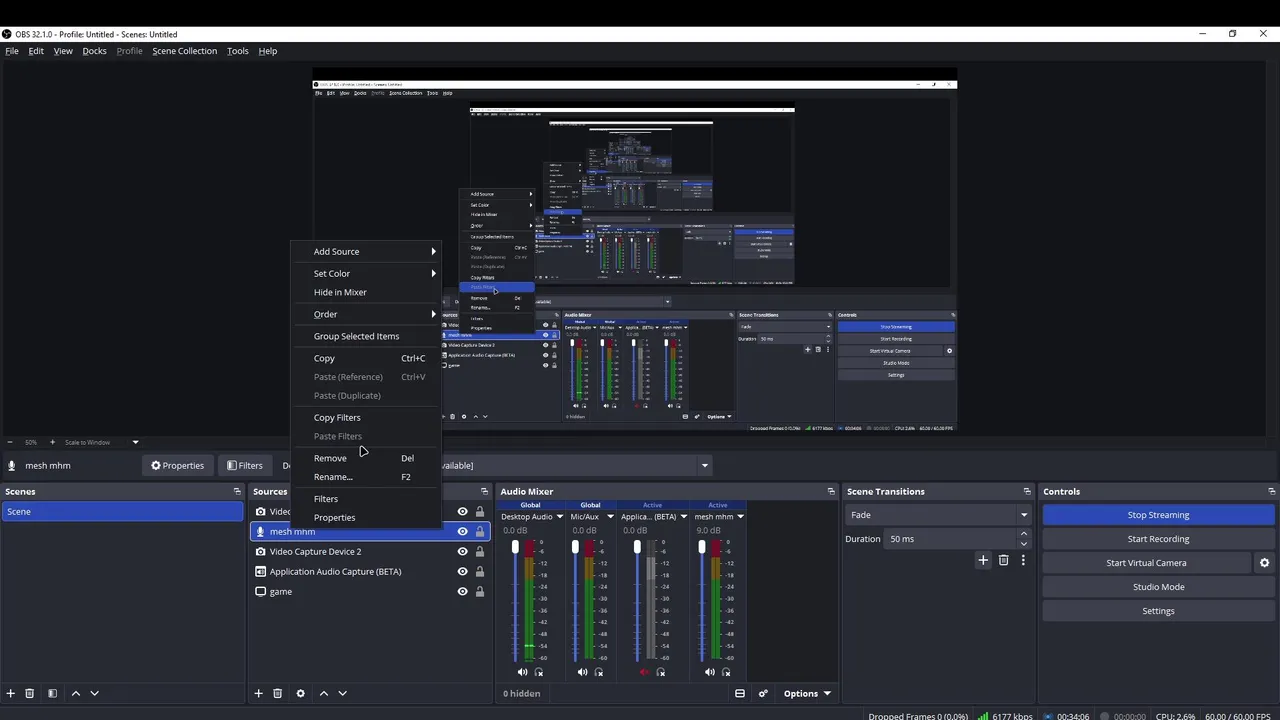Enable Studio Mode

[1158, 587]
